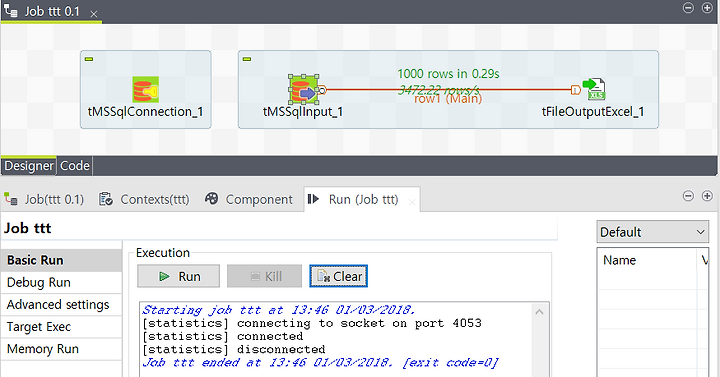
Task: Click the '[statistics] disconnected' console line
Action: (233, 349)
